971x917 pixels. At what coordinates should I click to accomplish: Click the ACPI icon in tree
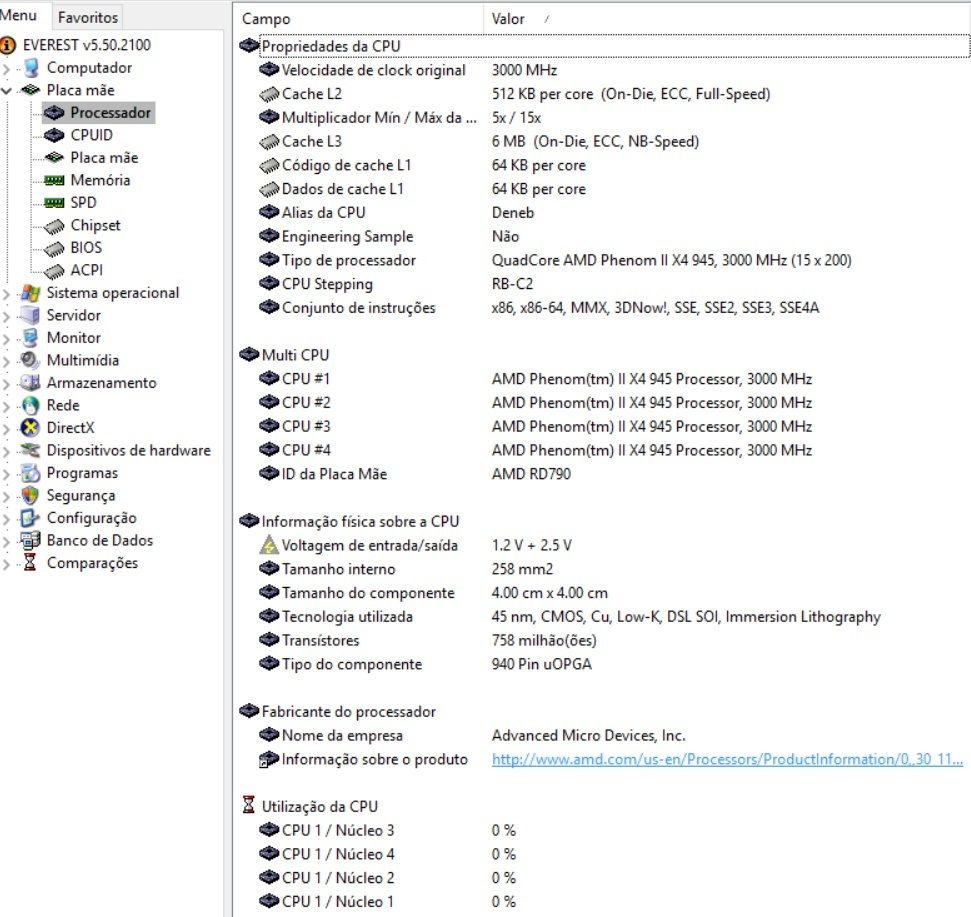pyautogui.click(x=54, y=271)
